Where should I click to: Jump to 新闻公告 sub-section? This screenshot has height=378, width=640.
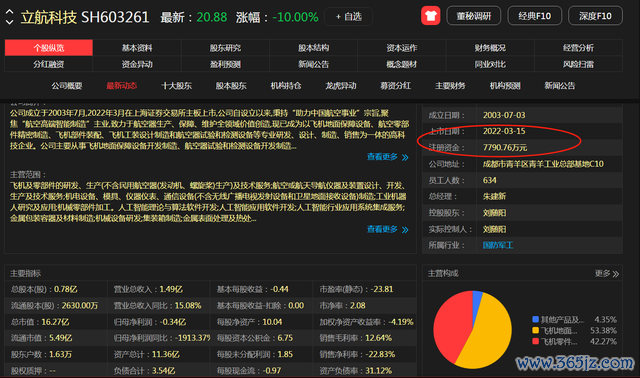click(x=560, y=86)
